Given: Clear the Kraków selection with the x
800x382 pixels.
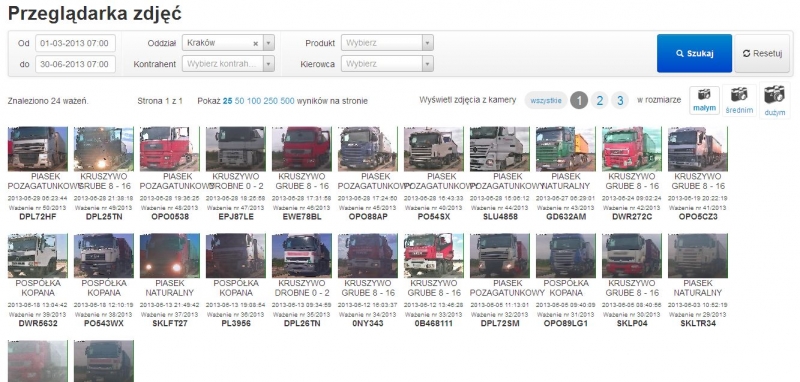Looking at the screenshot, I should [256, 43].
